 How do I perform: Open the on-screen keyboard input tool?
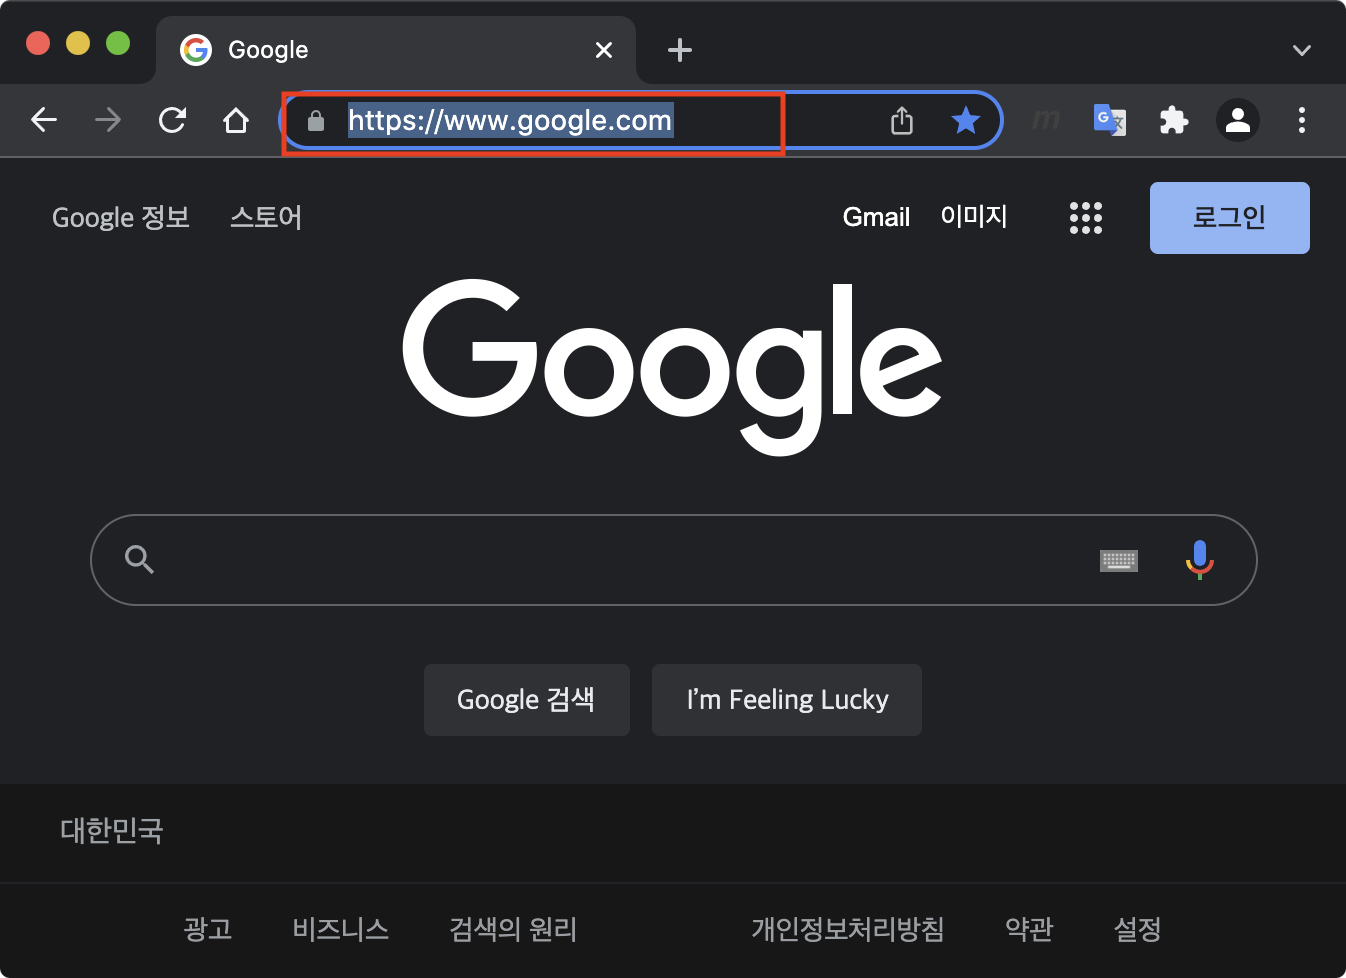[1119, 560]
